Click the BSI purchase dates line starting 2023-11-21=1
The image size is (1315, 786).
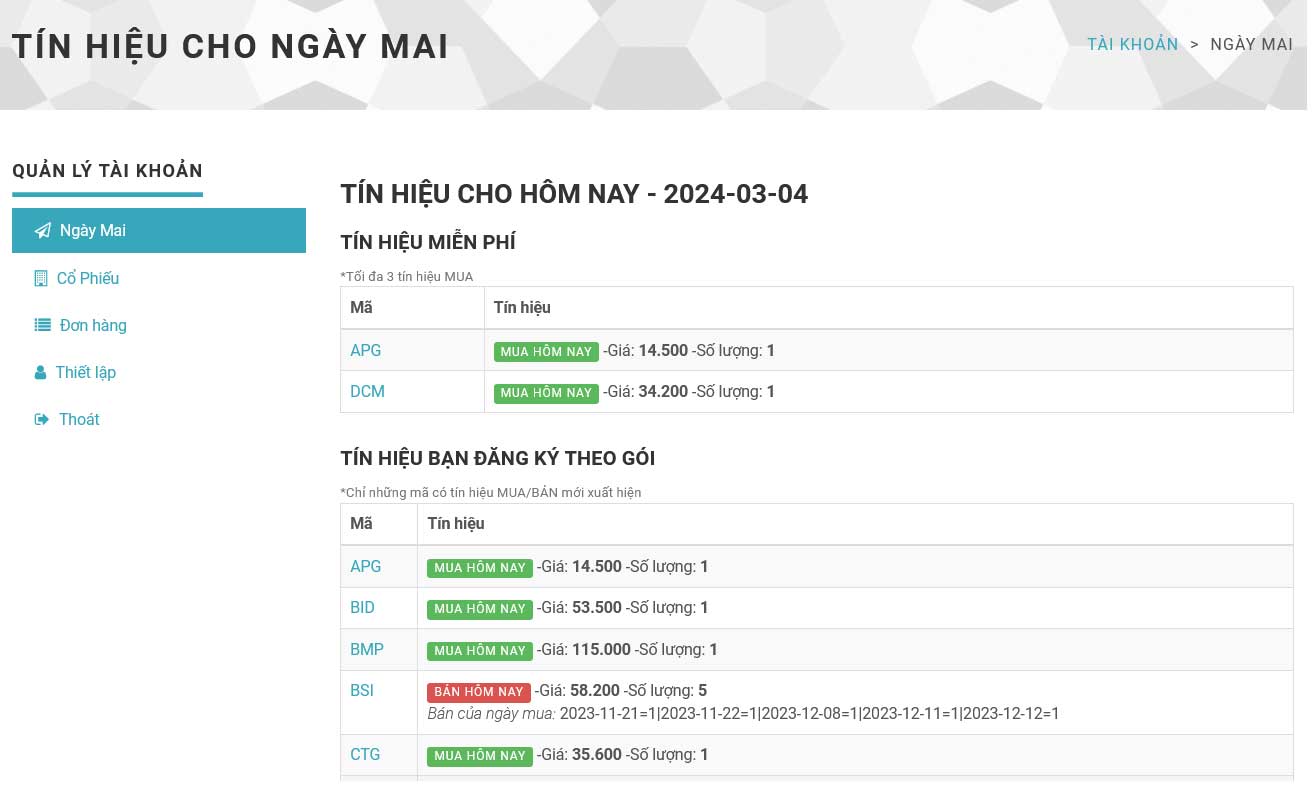pyautogui.click(x=809, y=713)
